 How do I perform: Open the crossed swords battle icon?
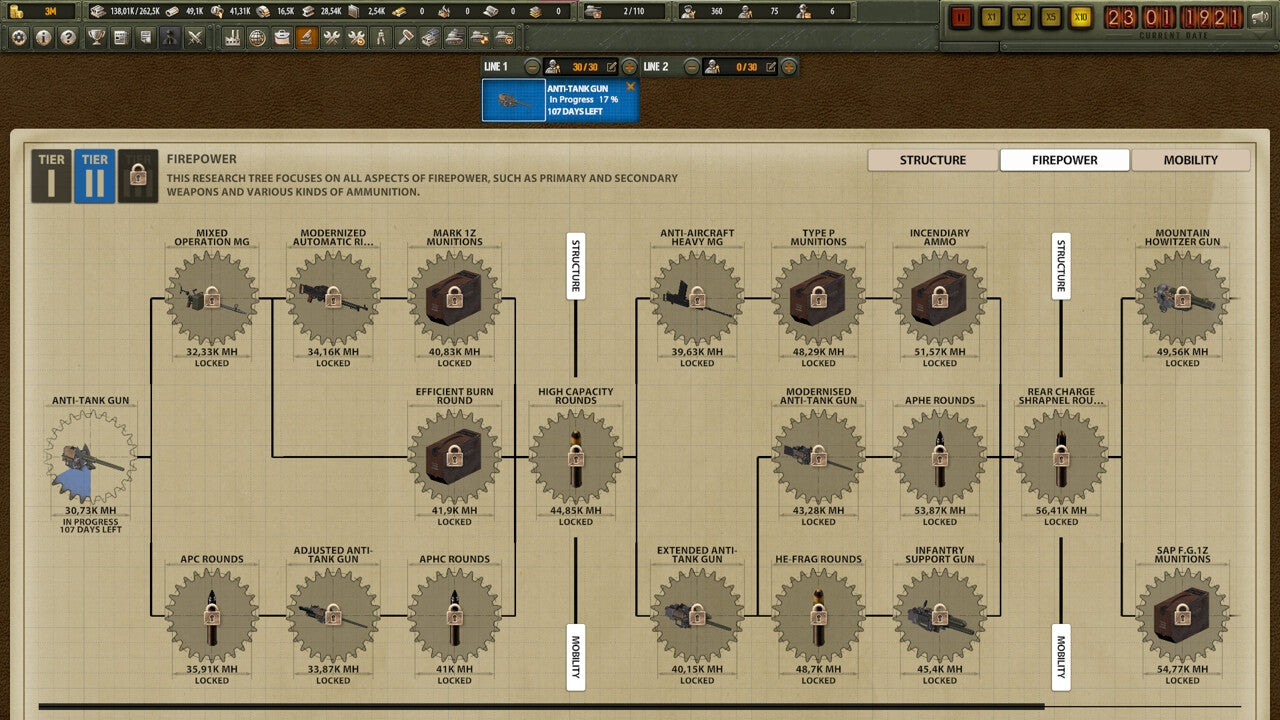[x=195, y=39]
